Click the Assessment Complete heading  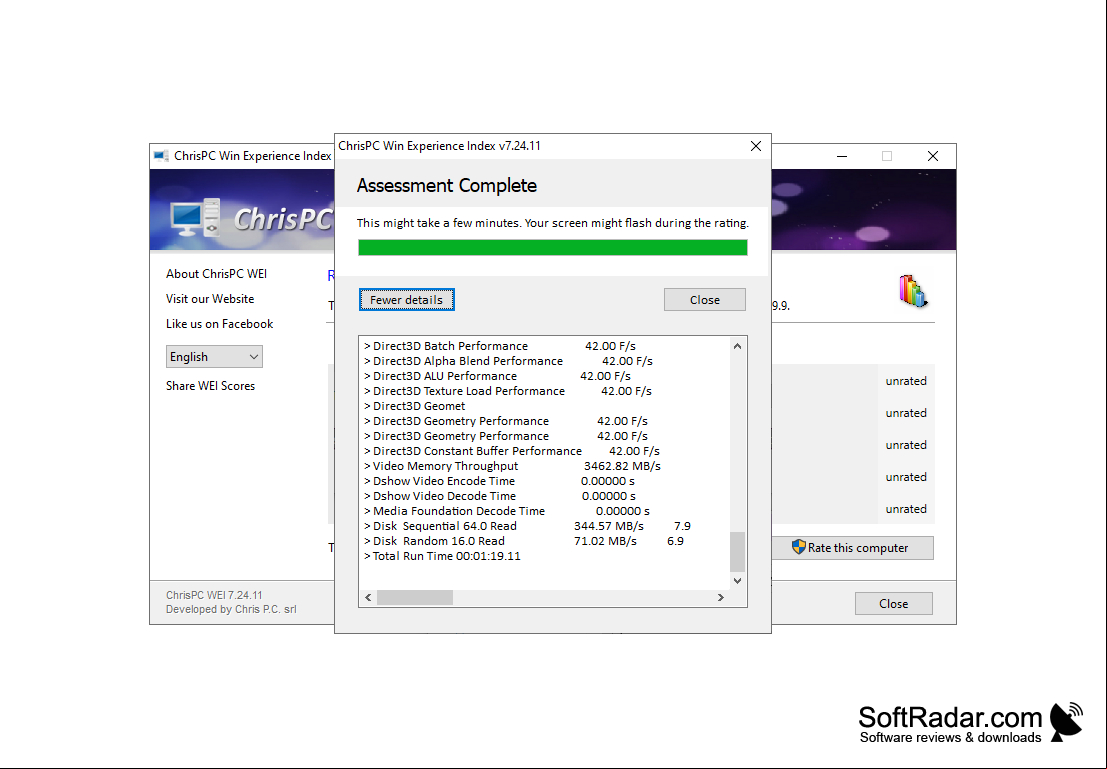(447, 186)
